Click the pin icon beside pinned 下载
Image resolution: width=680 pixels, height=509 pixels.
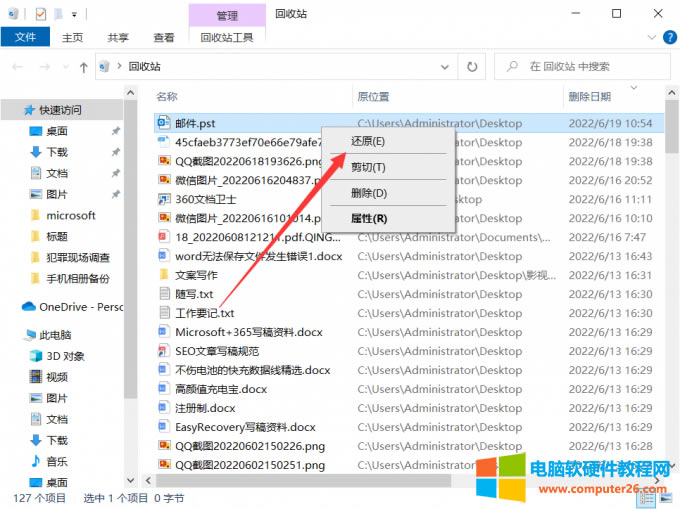115,152
